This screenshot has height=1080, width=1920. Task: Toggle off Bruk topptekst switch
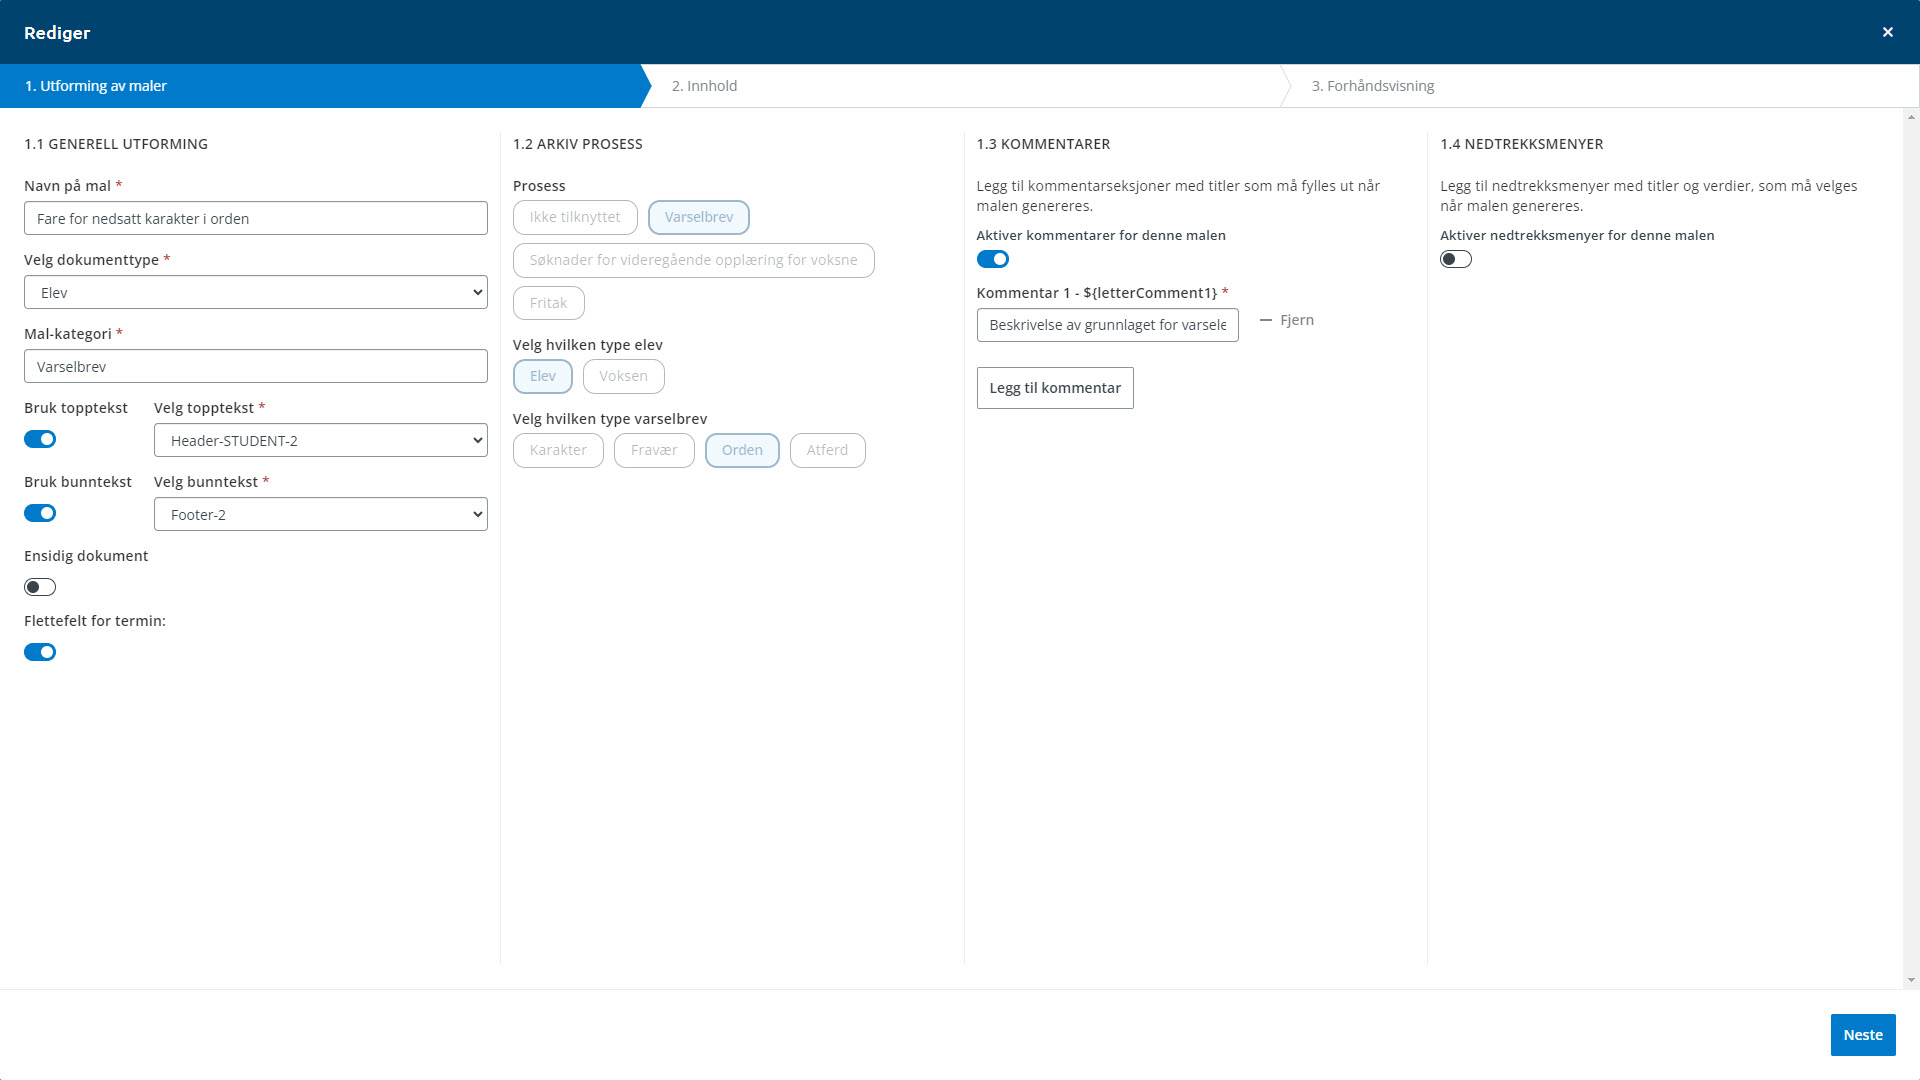(x=40, y=439)
